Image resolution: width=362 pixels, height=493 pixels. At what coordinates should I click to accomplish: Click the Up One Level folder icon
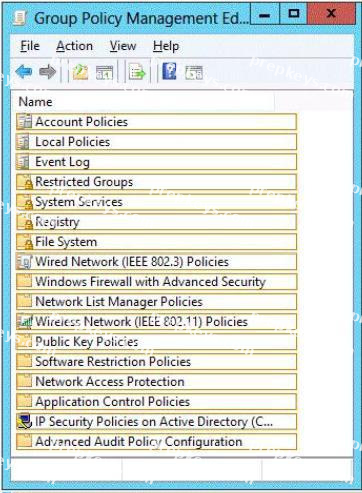point(80,72)
